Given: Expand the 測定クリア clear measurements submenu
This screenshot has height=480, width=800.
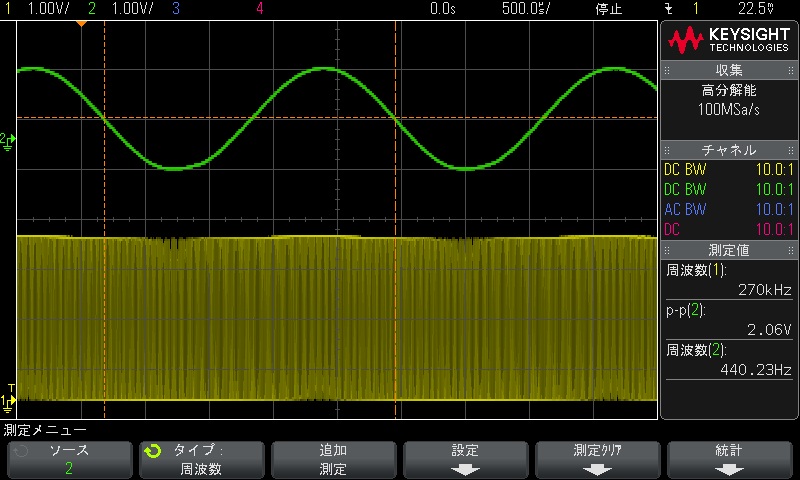Looking at the screenshot, I should point(597,459).
